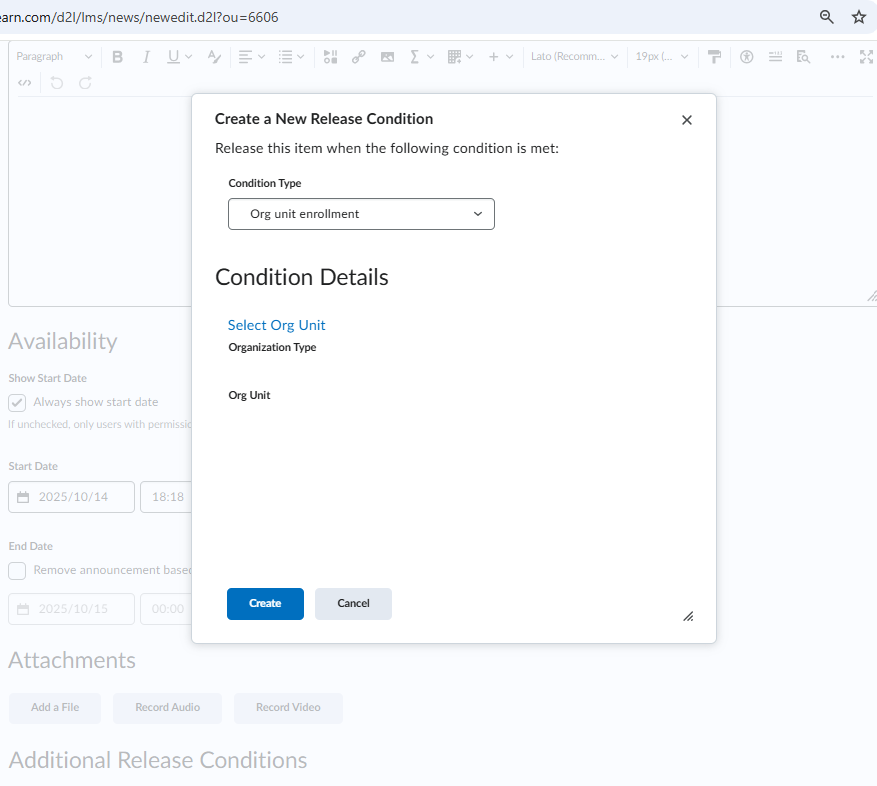Click Add a File button

coord(55,708)
